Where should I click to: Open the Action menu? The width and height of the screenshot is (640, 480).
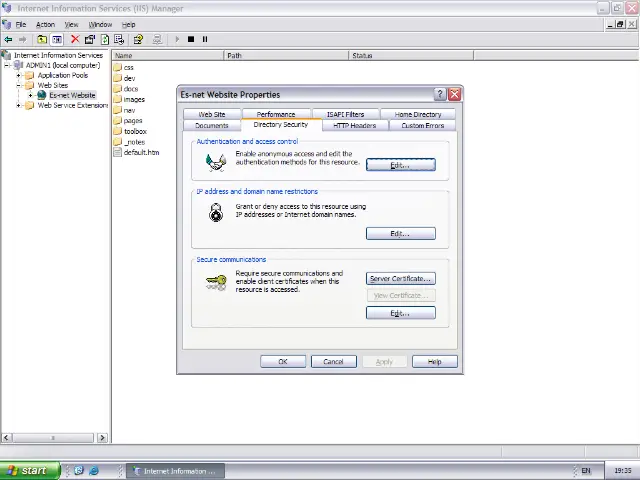coord(45,24)
